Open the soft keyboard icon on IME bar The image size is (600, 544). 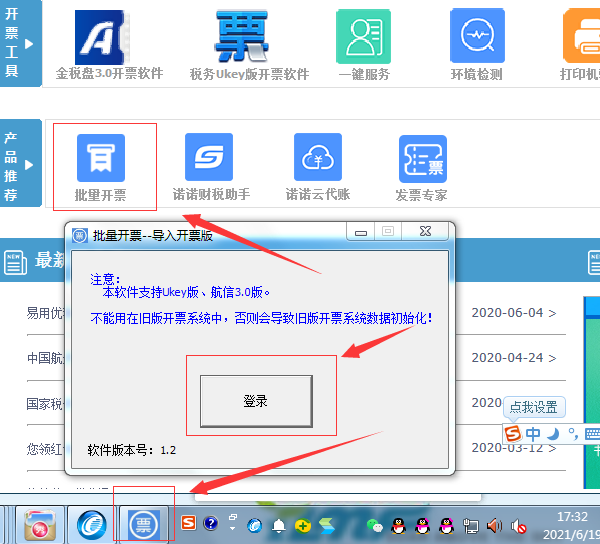[x=592, y=434]
